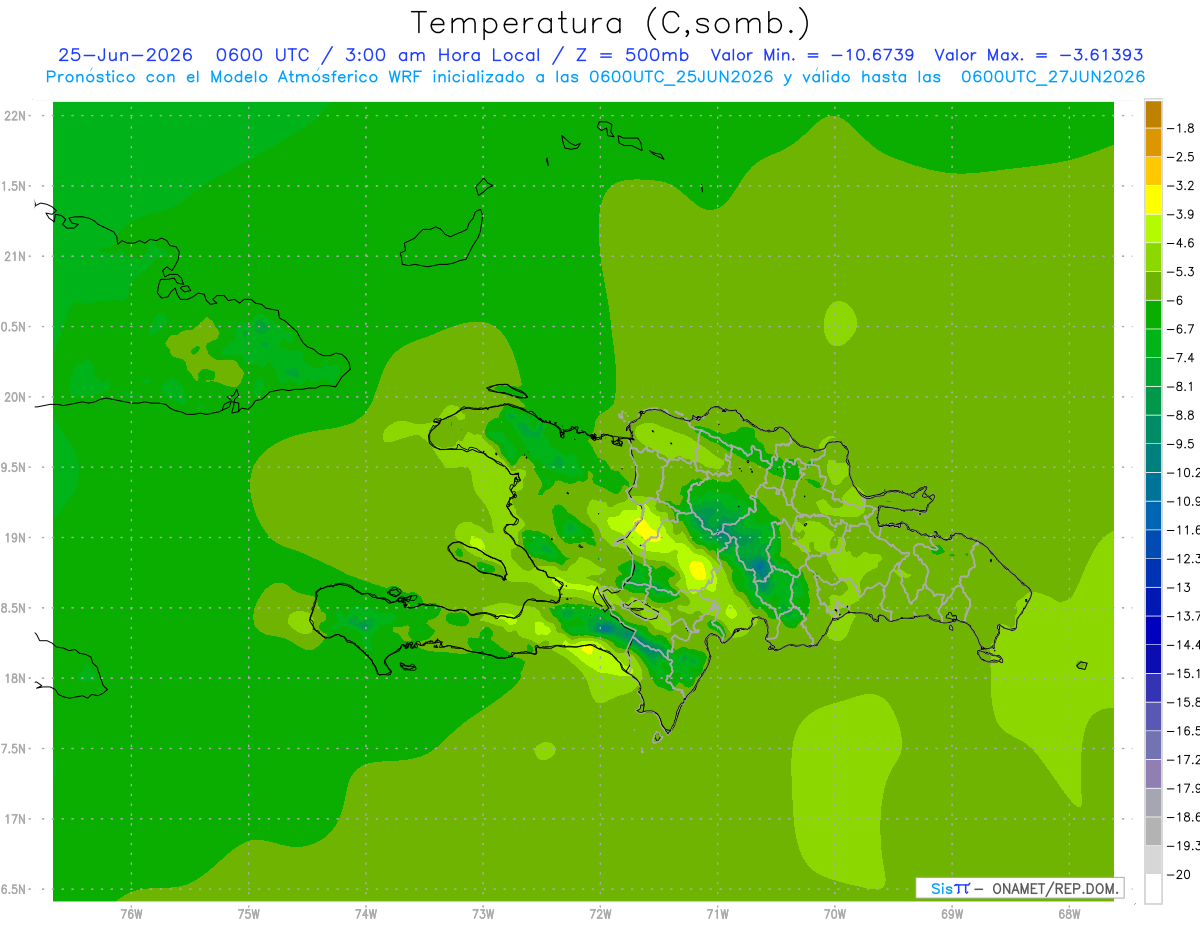Click the 'Valor Max. = -3.61393' readout
The image size is (1200, 927).
[1039, 56]
